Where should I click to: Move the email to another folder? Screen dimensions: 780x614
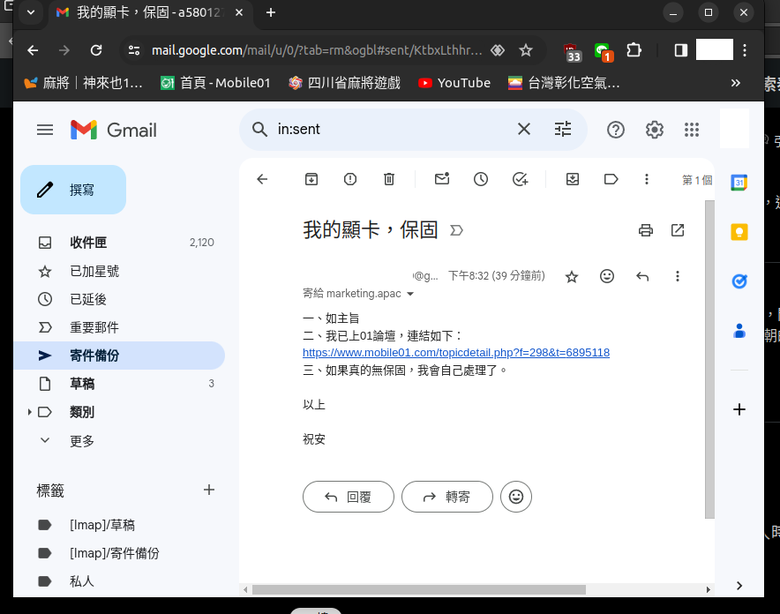click(573, 179)
